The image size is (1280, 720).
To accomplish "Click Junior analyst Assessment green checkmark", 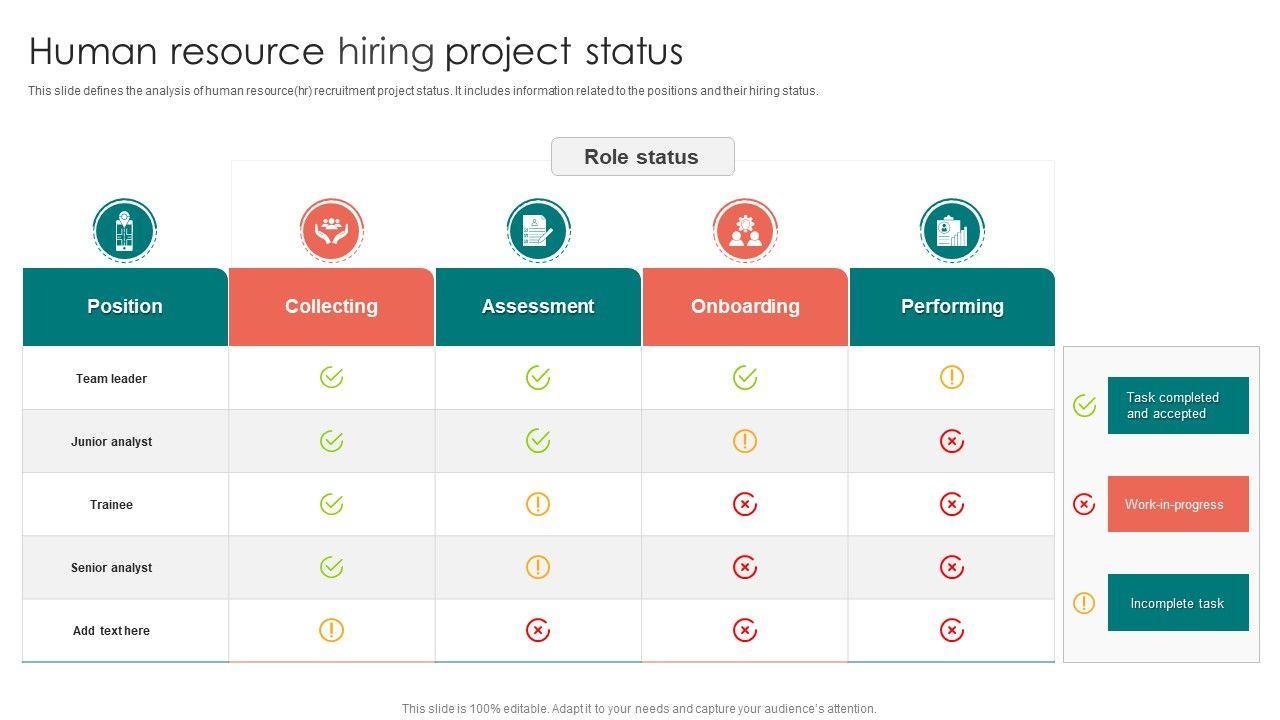I will pos(538,440).
